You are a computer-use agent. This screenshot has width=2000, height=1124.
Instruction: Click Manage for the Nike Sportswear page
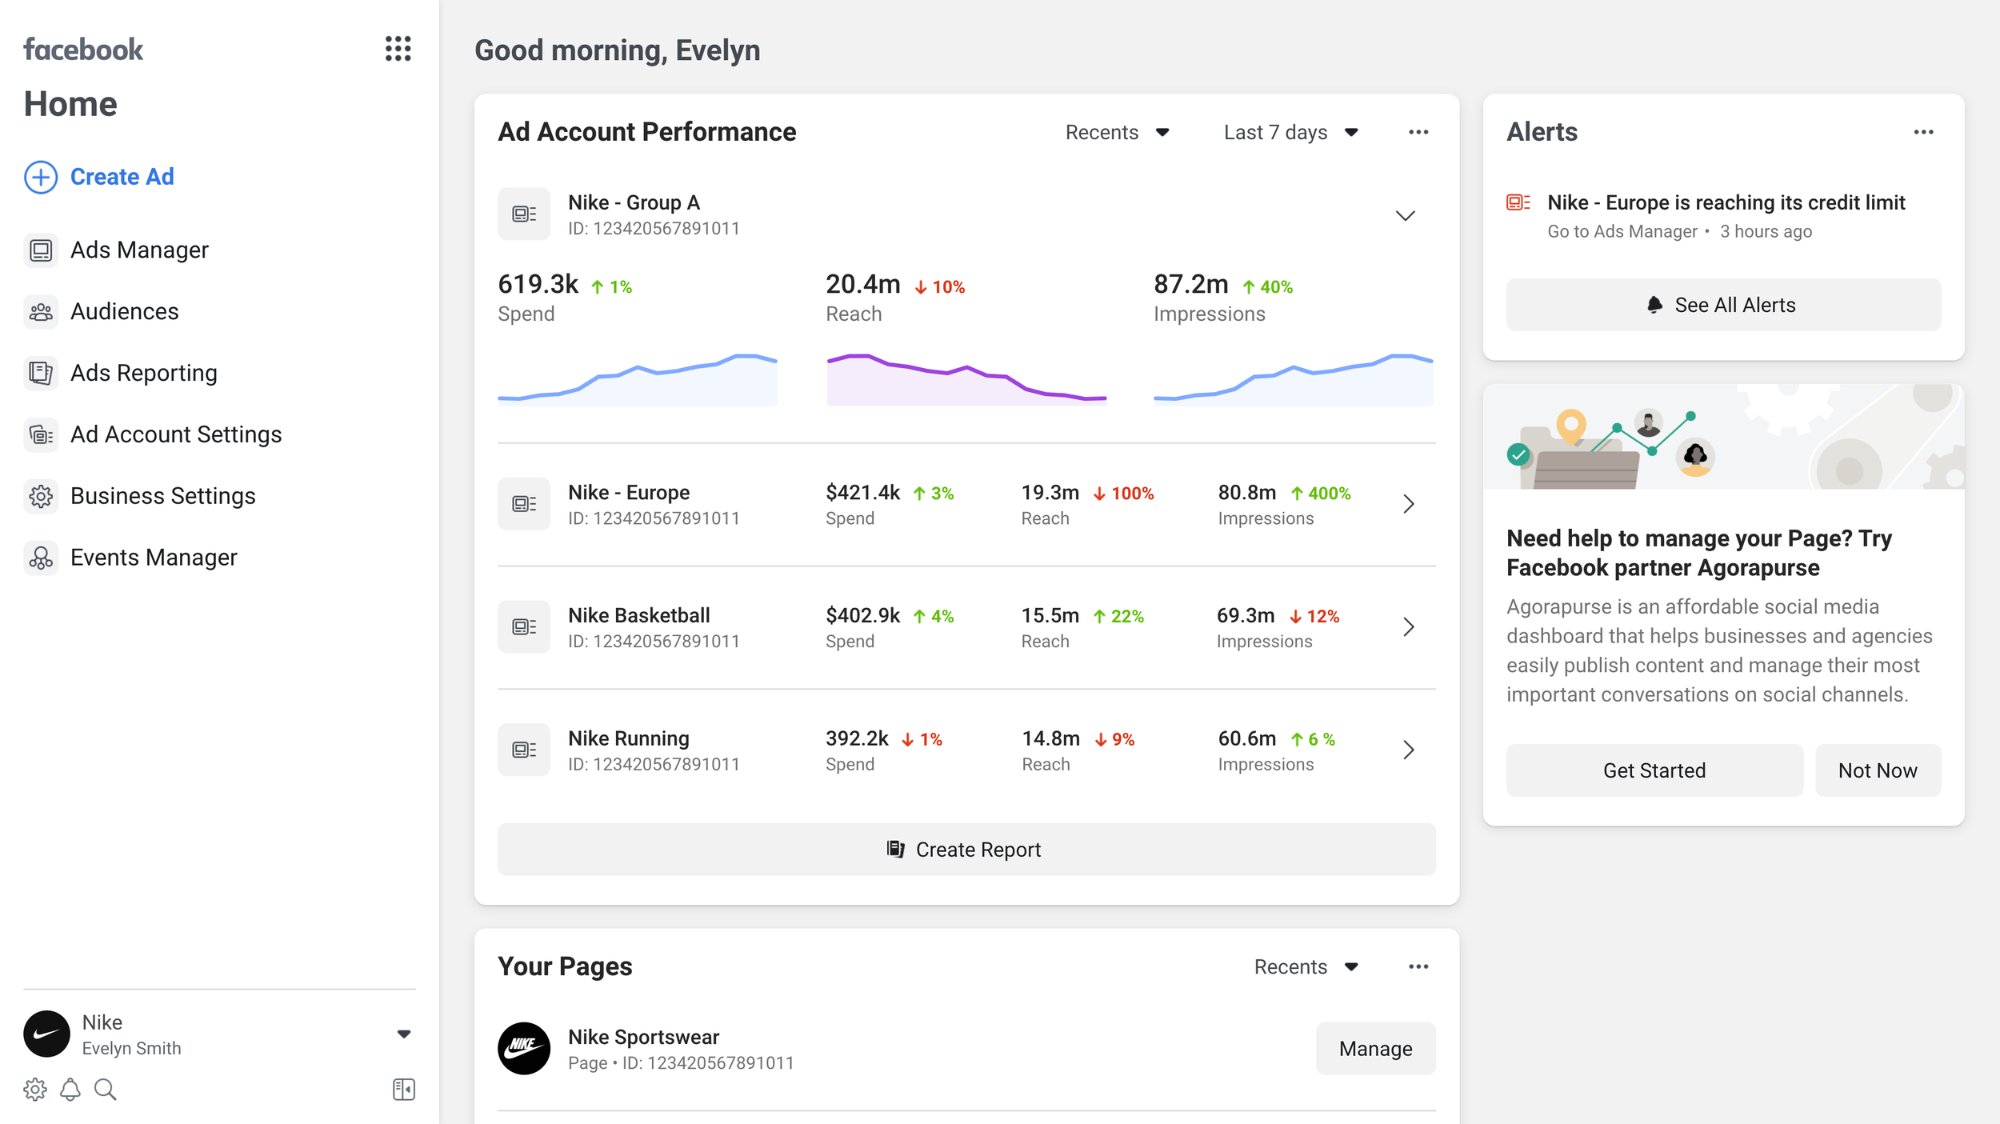1375,1048
